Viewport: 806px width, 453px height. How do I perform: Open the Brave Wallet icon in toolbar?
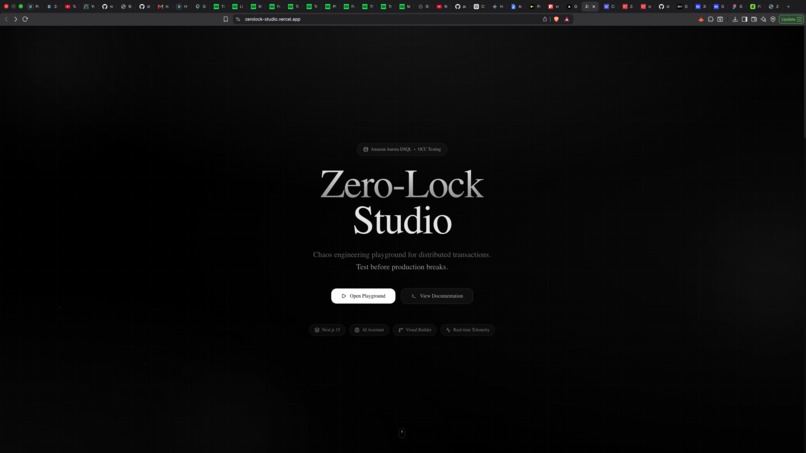tap(754, 19)
